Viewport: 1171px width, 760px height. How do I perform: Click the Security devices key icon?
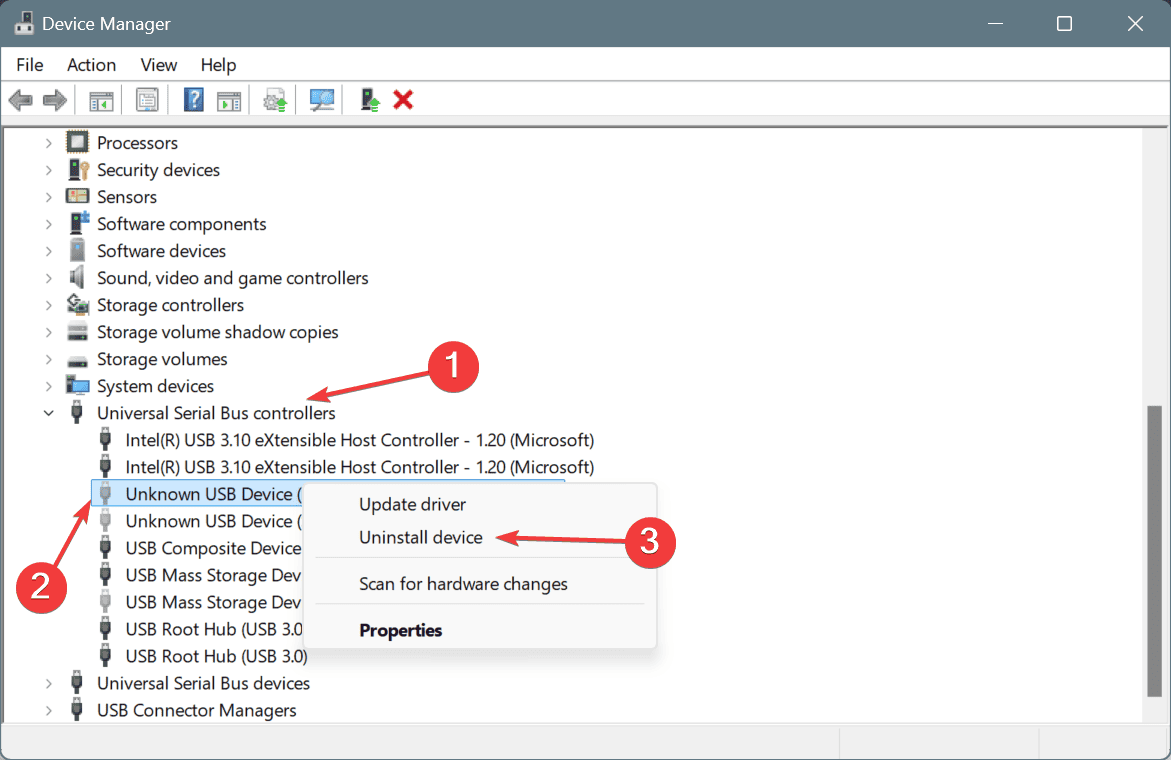(78, 169)
